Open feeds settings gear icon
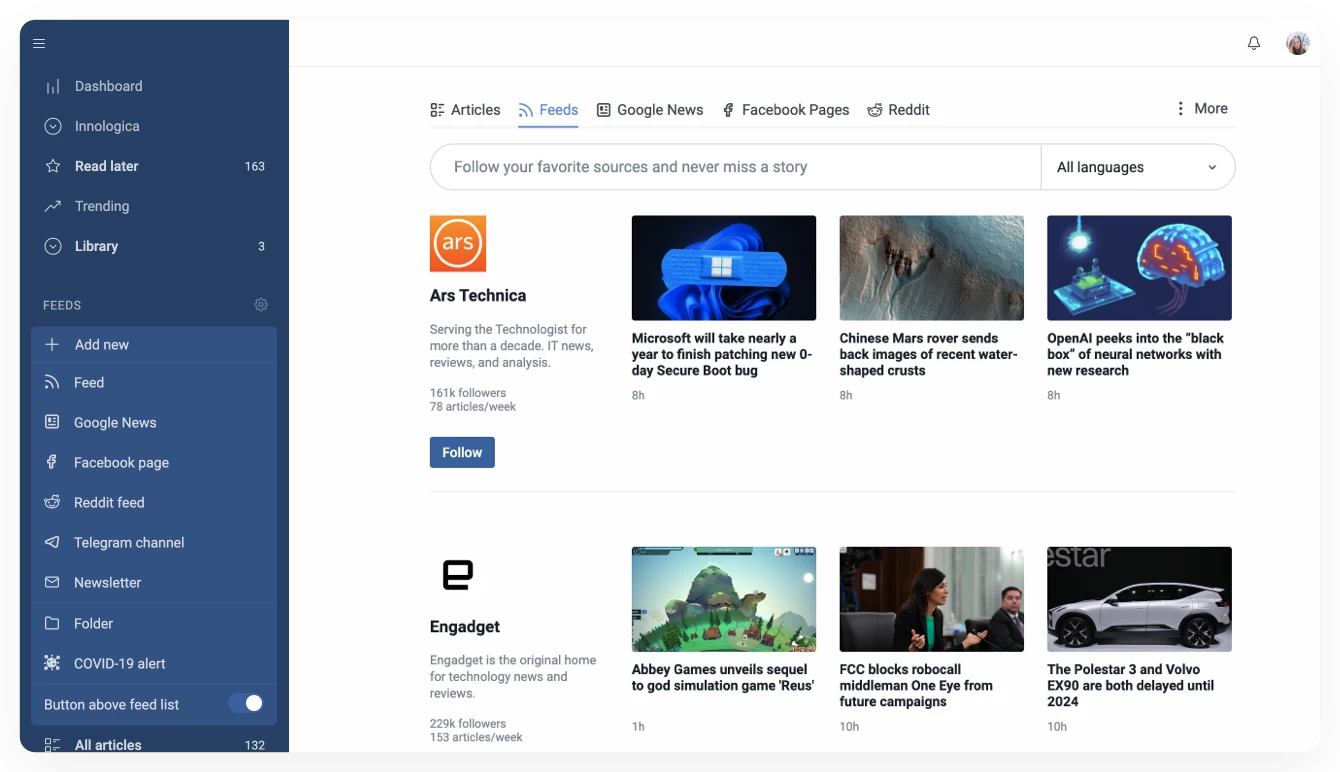 click(x=261, y=305)
